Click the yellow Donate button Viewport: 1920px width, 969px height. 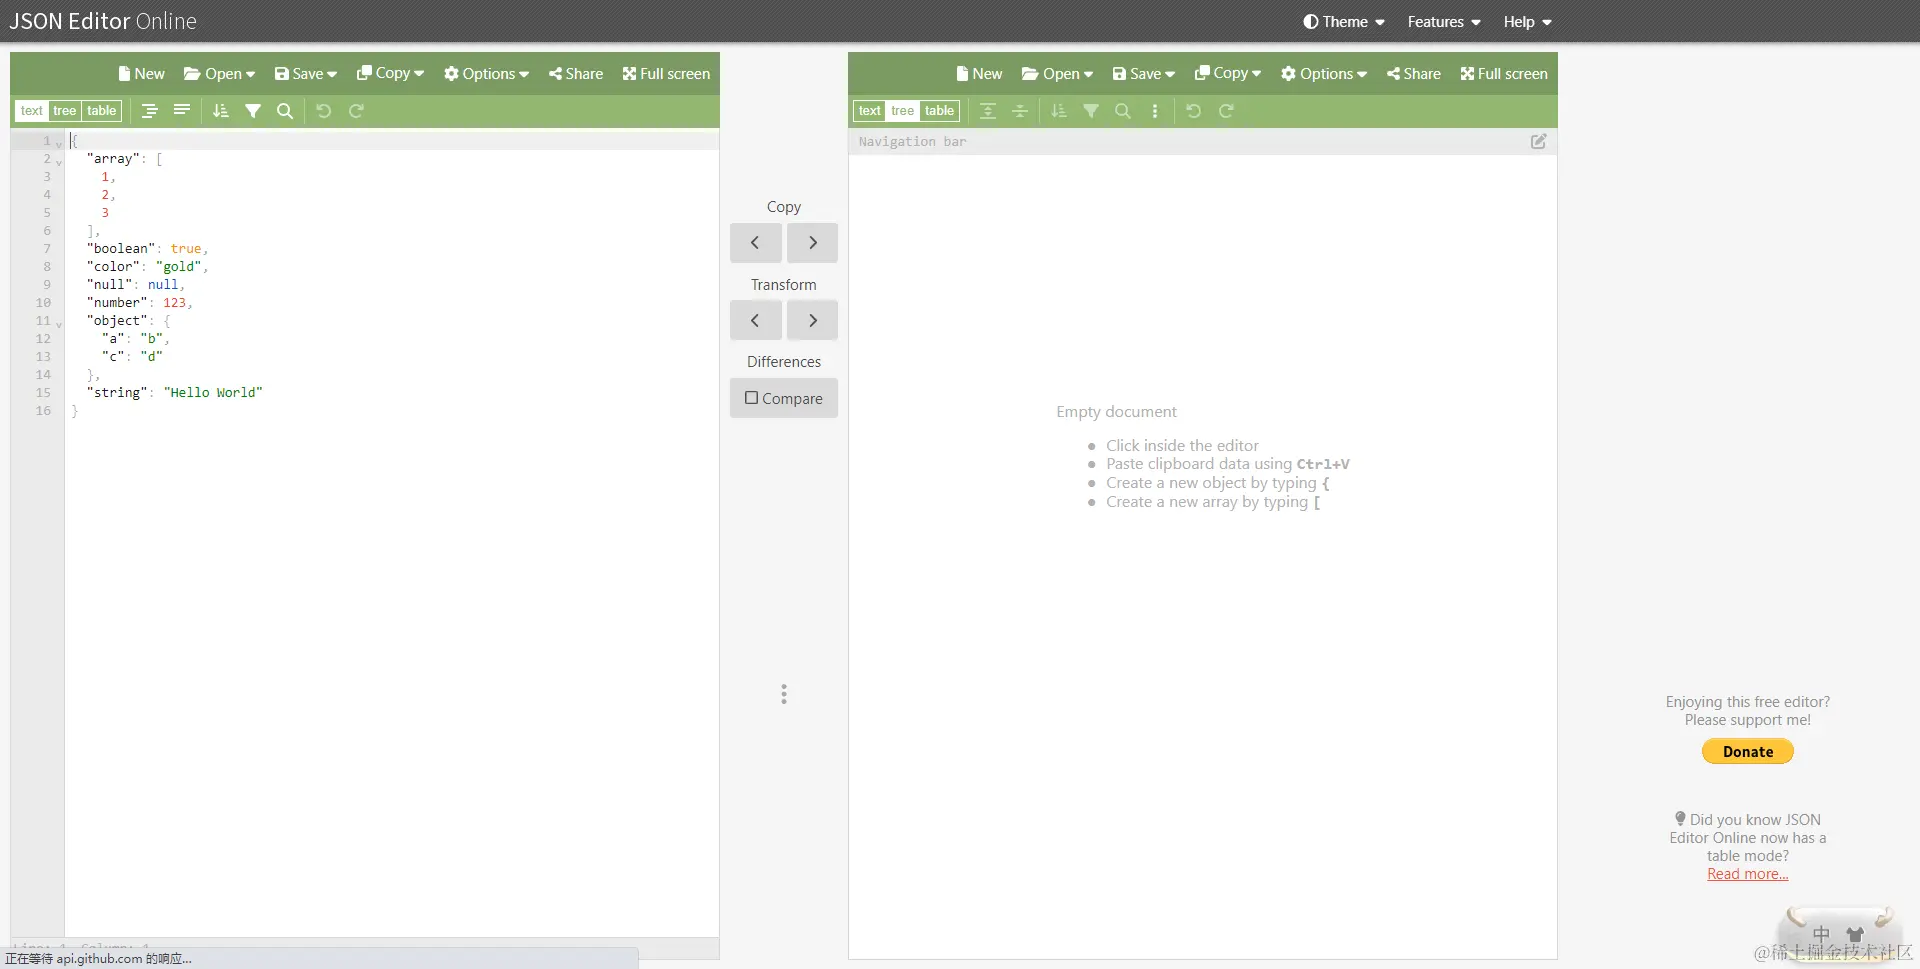1748,752
